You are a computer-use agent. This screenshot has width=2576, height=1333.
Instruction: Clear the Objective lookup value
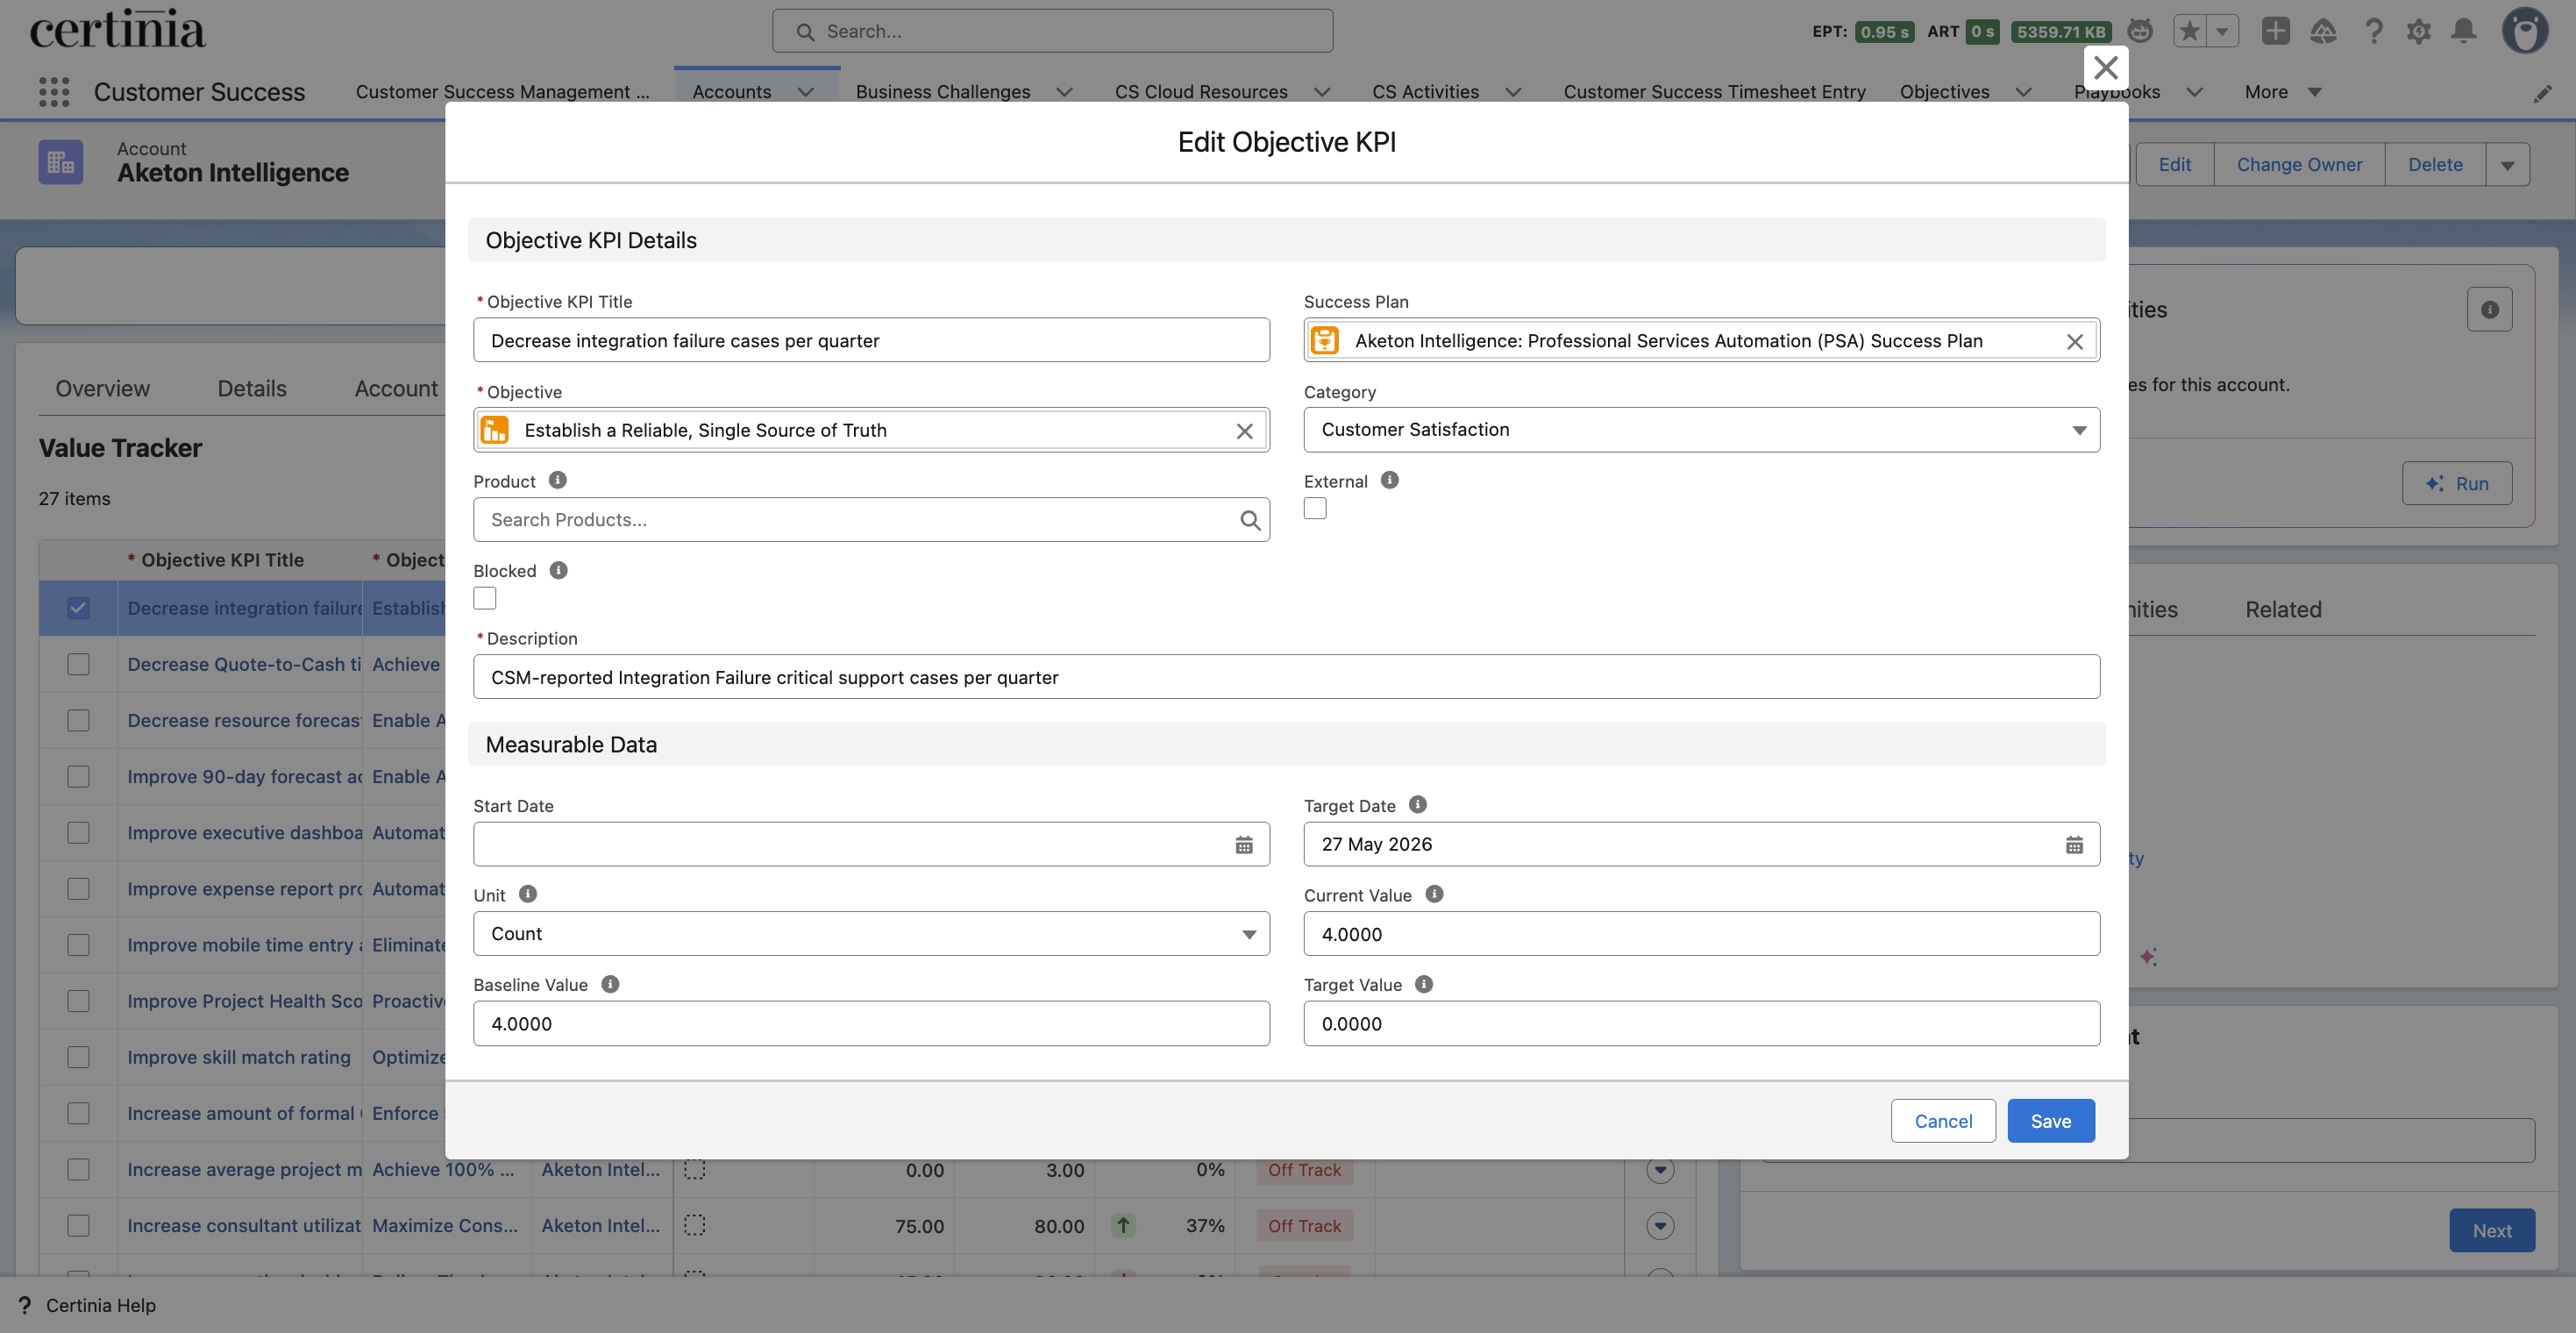[x=1244, y=431]
